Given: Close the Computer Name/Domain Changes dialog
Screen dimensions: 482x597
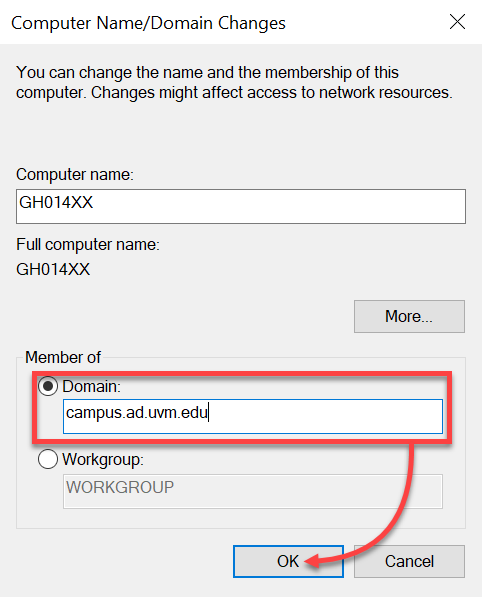Looking at the screenshot, I should (x=457, y=22).
